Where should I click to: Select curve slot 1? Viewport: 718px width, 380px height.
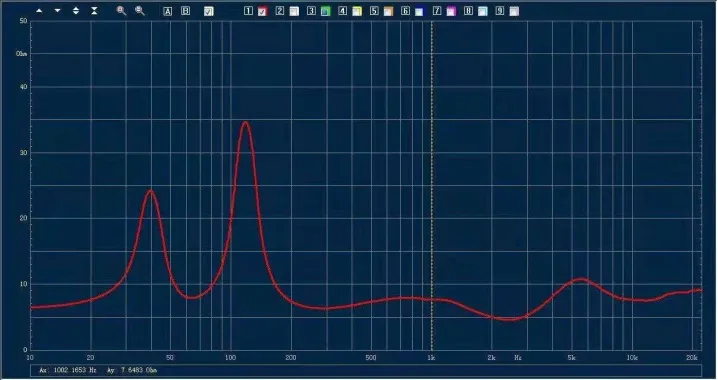248,11
